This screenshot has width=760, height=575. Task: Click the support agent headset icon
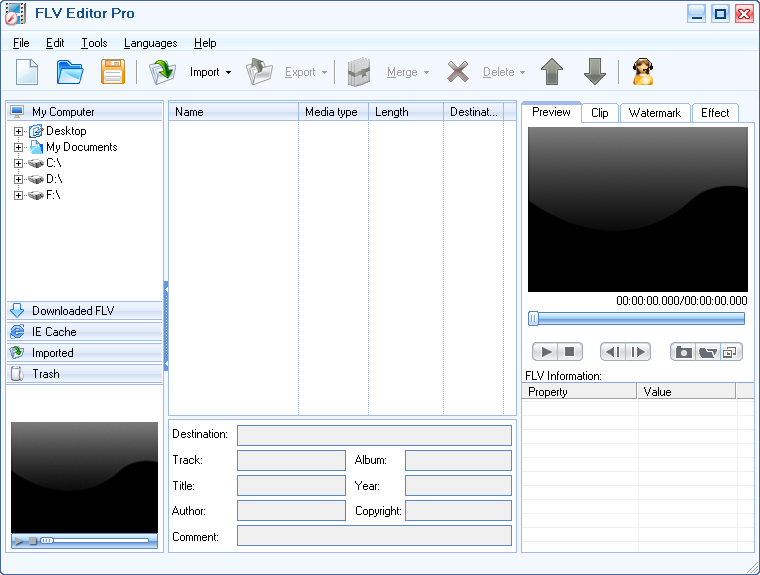pyautogui.click(x=642, y=72)
